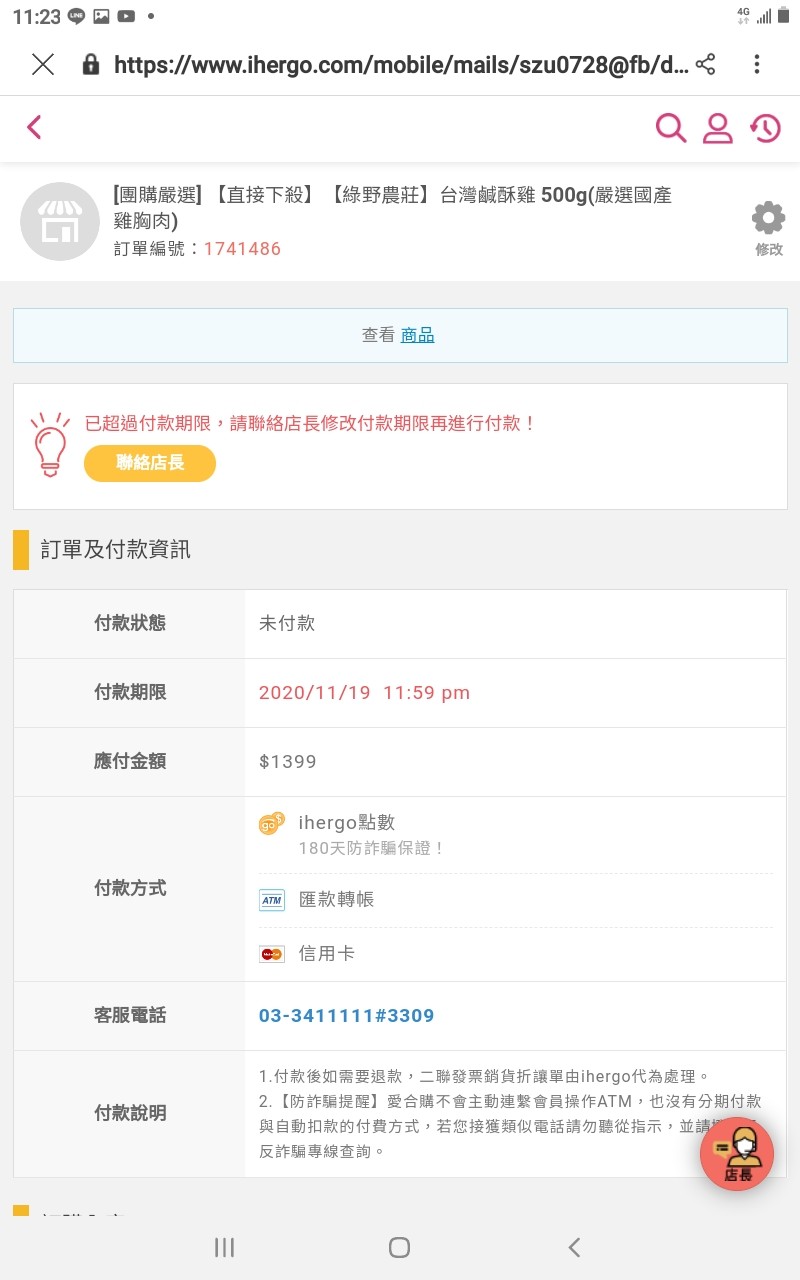This screenshot has height=1280, width=800.
Task: Open the 商品 product link
Action: [417, 336]
